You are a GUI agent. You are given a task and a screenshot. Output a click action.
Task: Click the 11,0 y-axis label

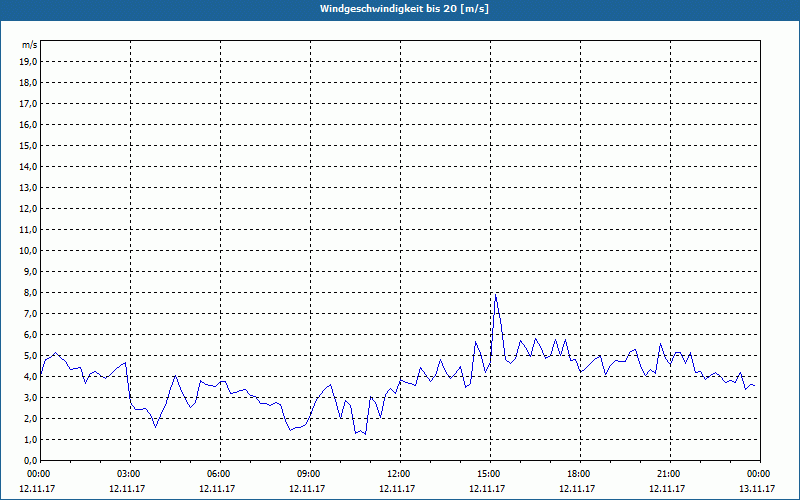click(x=28, y=230)
